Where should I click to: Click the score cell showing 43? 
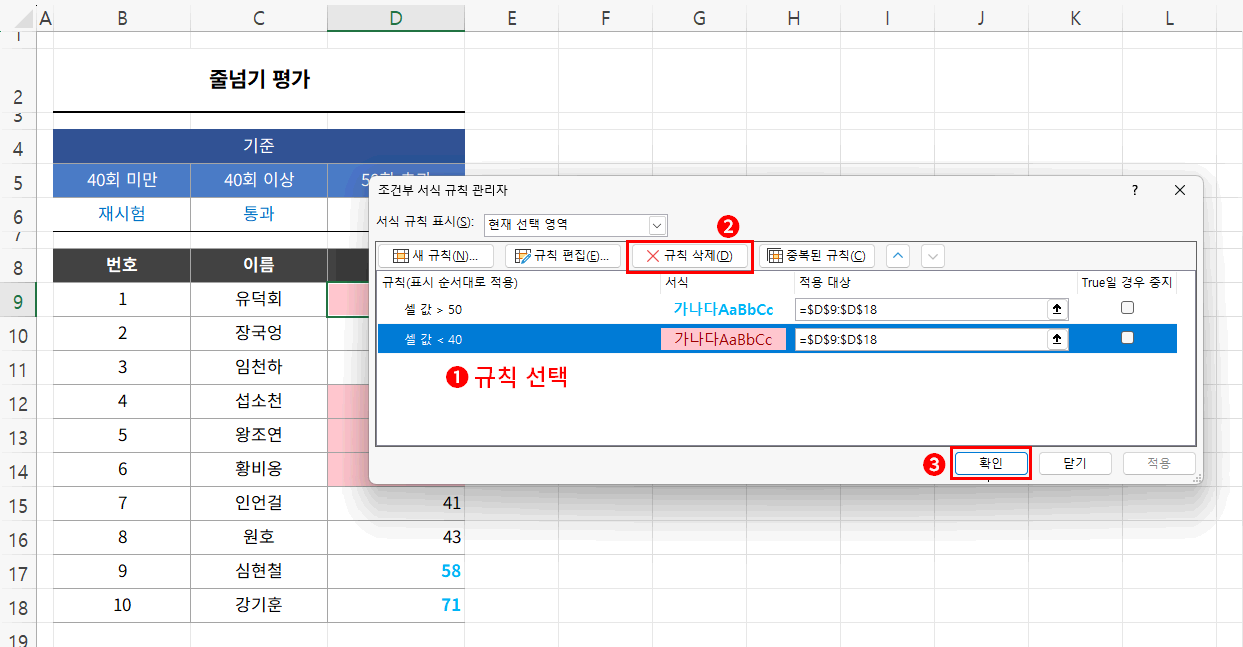[x=396, y=538]
